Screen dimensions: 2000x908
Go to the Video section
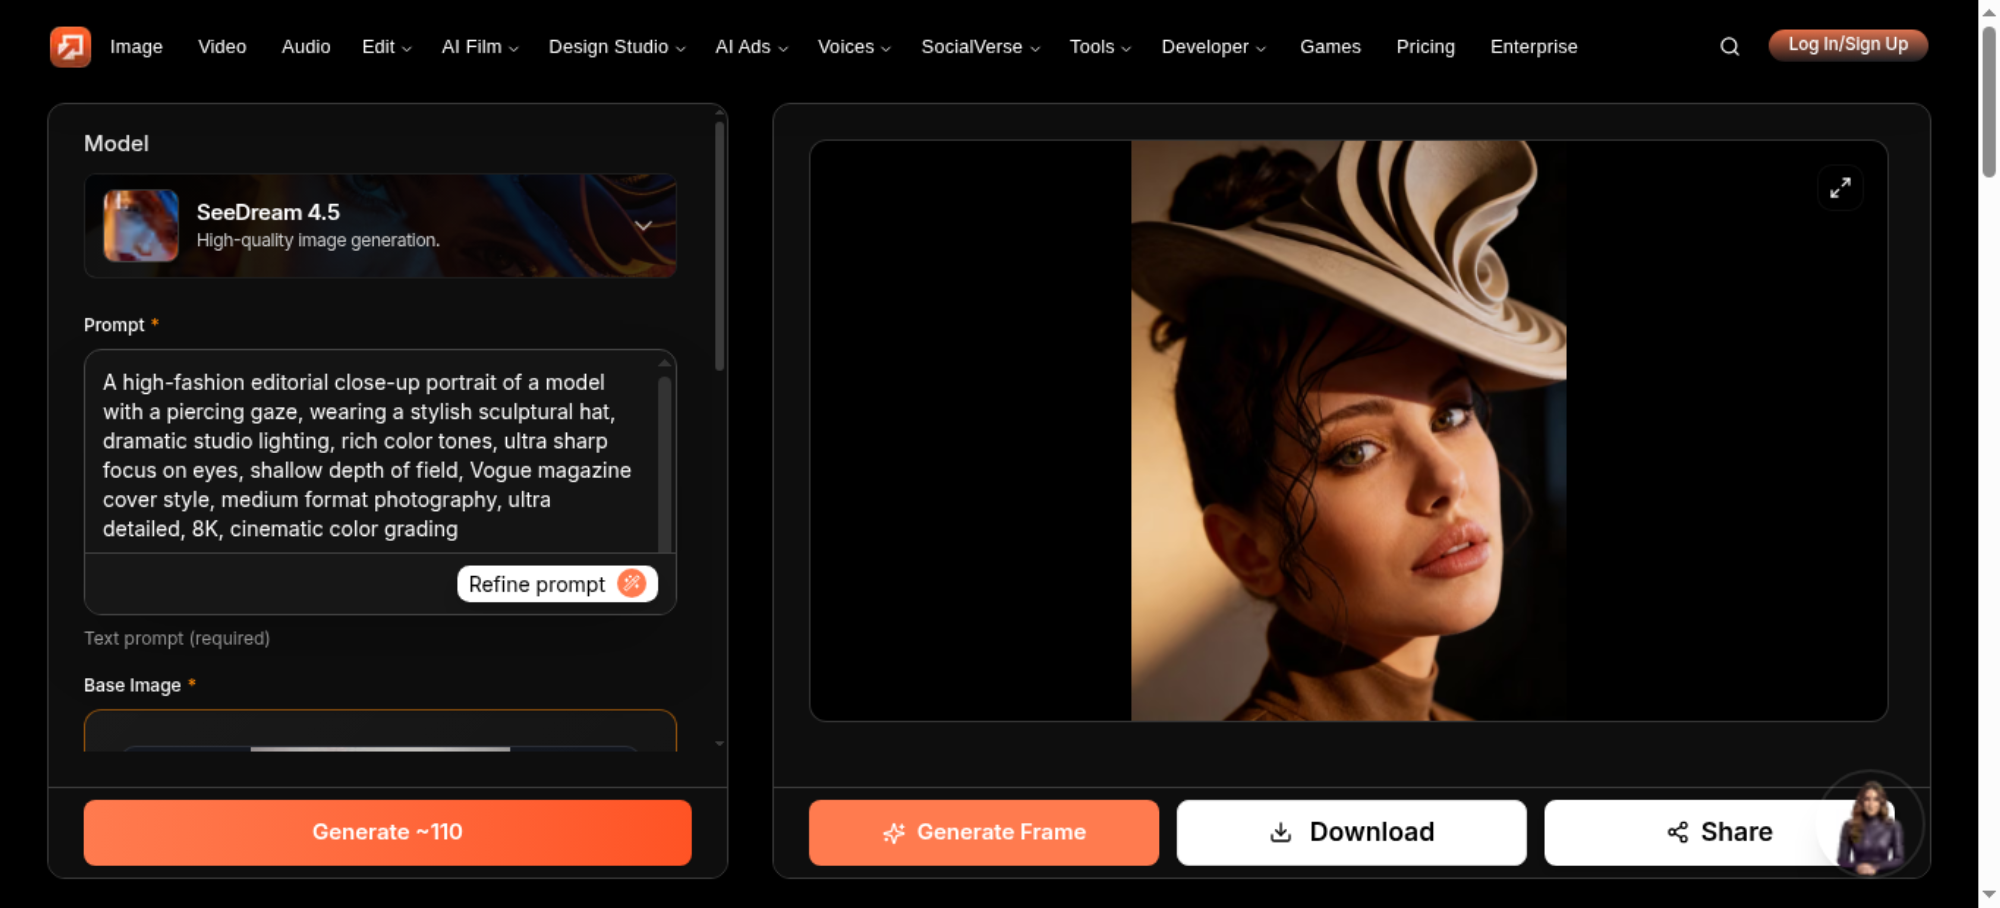(x=222, y=46)
